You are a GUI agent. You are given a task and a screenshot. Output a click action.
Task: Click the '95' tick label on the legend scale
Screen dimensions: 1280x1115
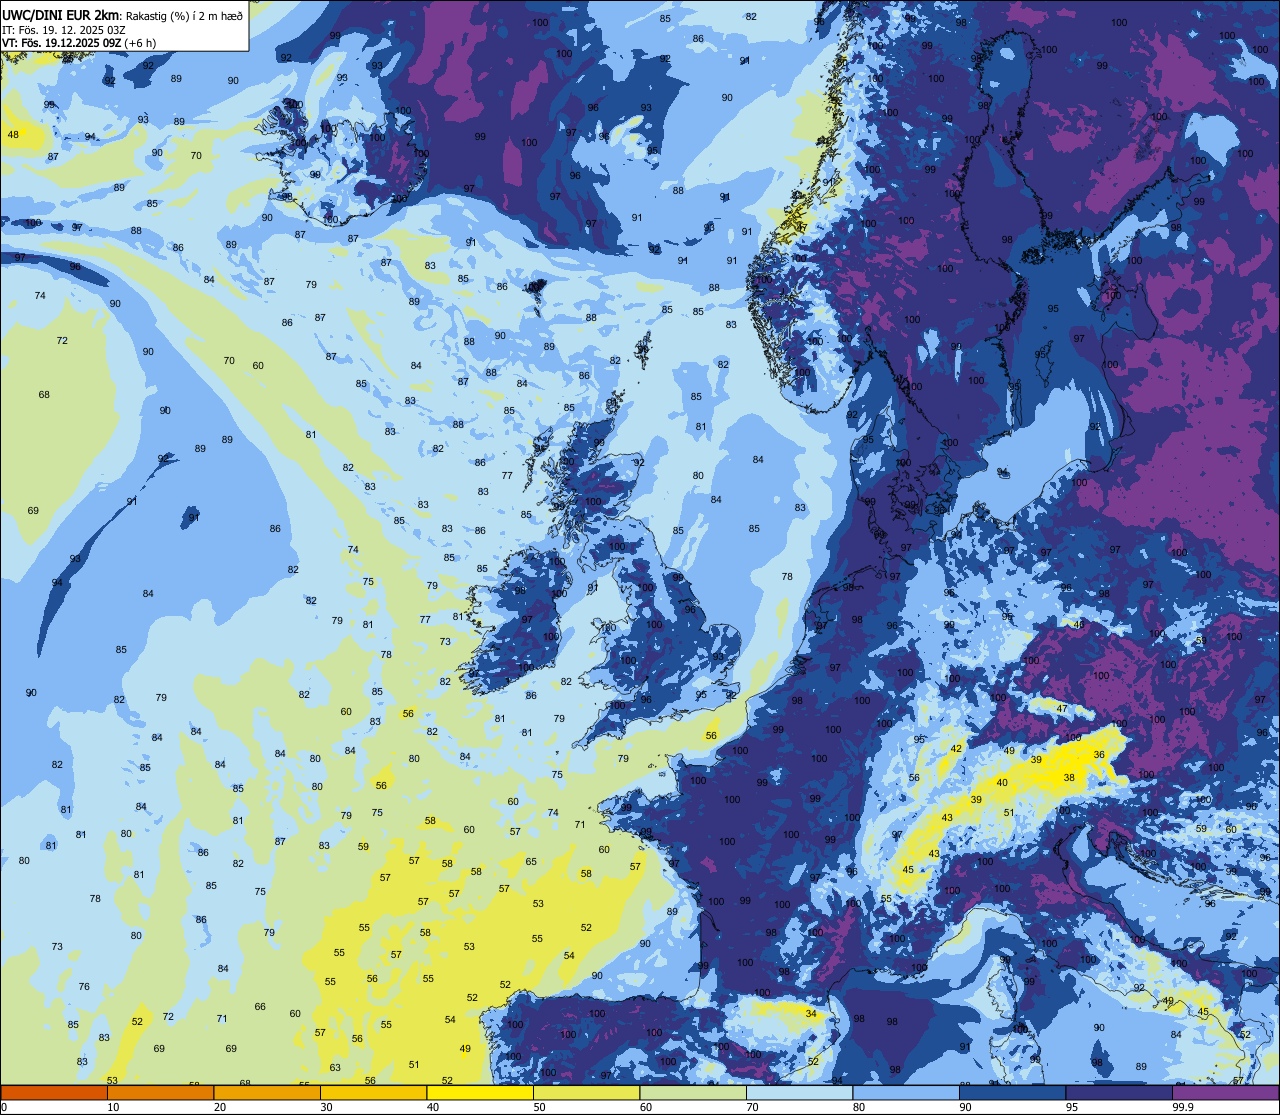[1072, 1107]
